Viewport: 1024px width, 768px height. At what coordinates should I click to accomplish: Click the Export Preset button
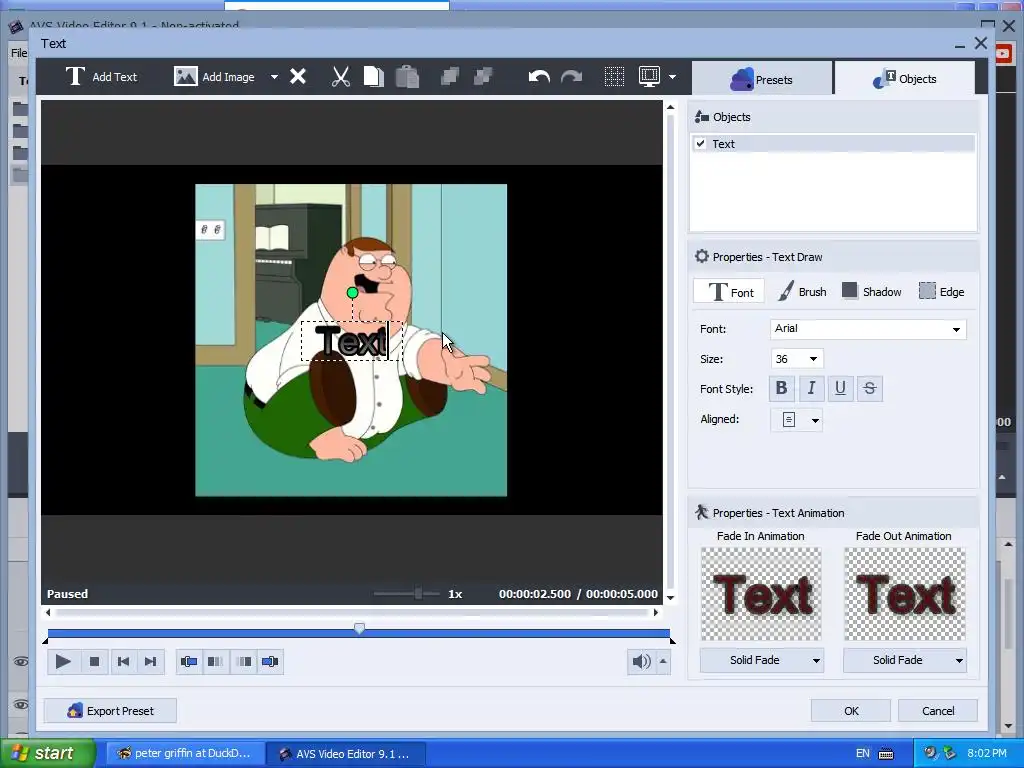click(110, 711)
